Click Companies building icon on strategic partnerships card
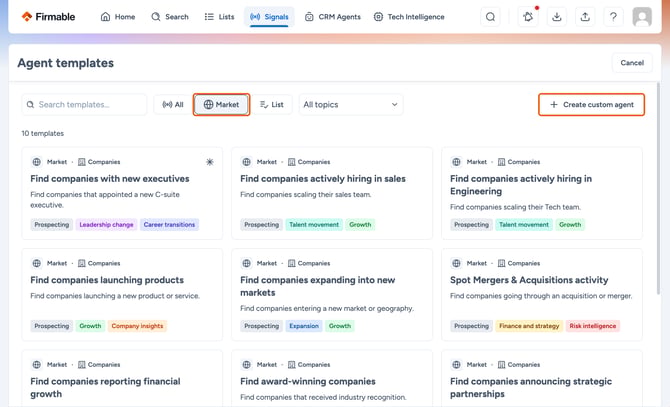670x407 pixels. coord(502,365)
